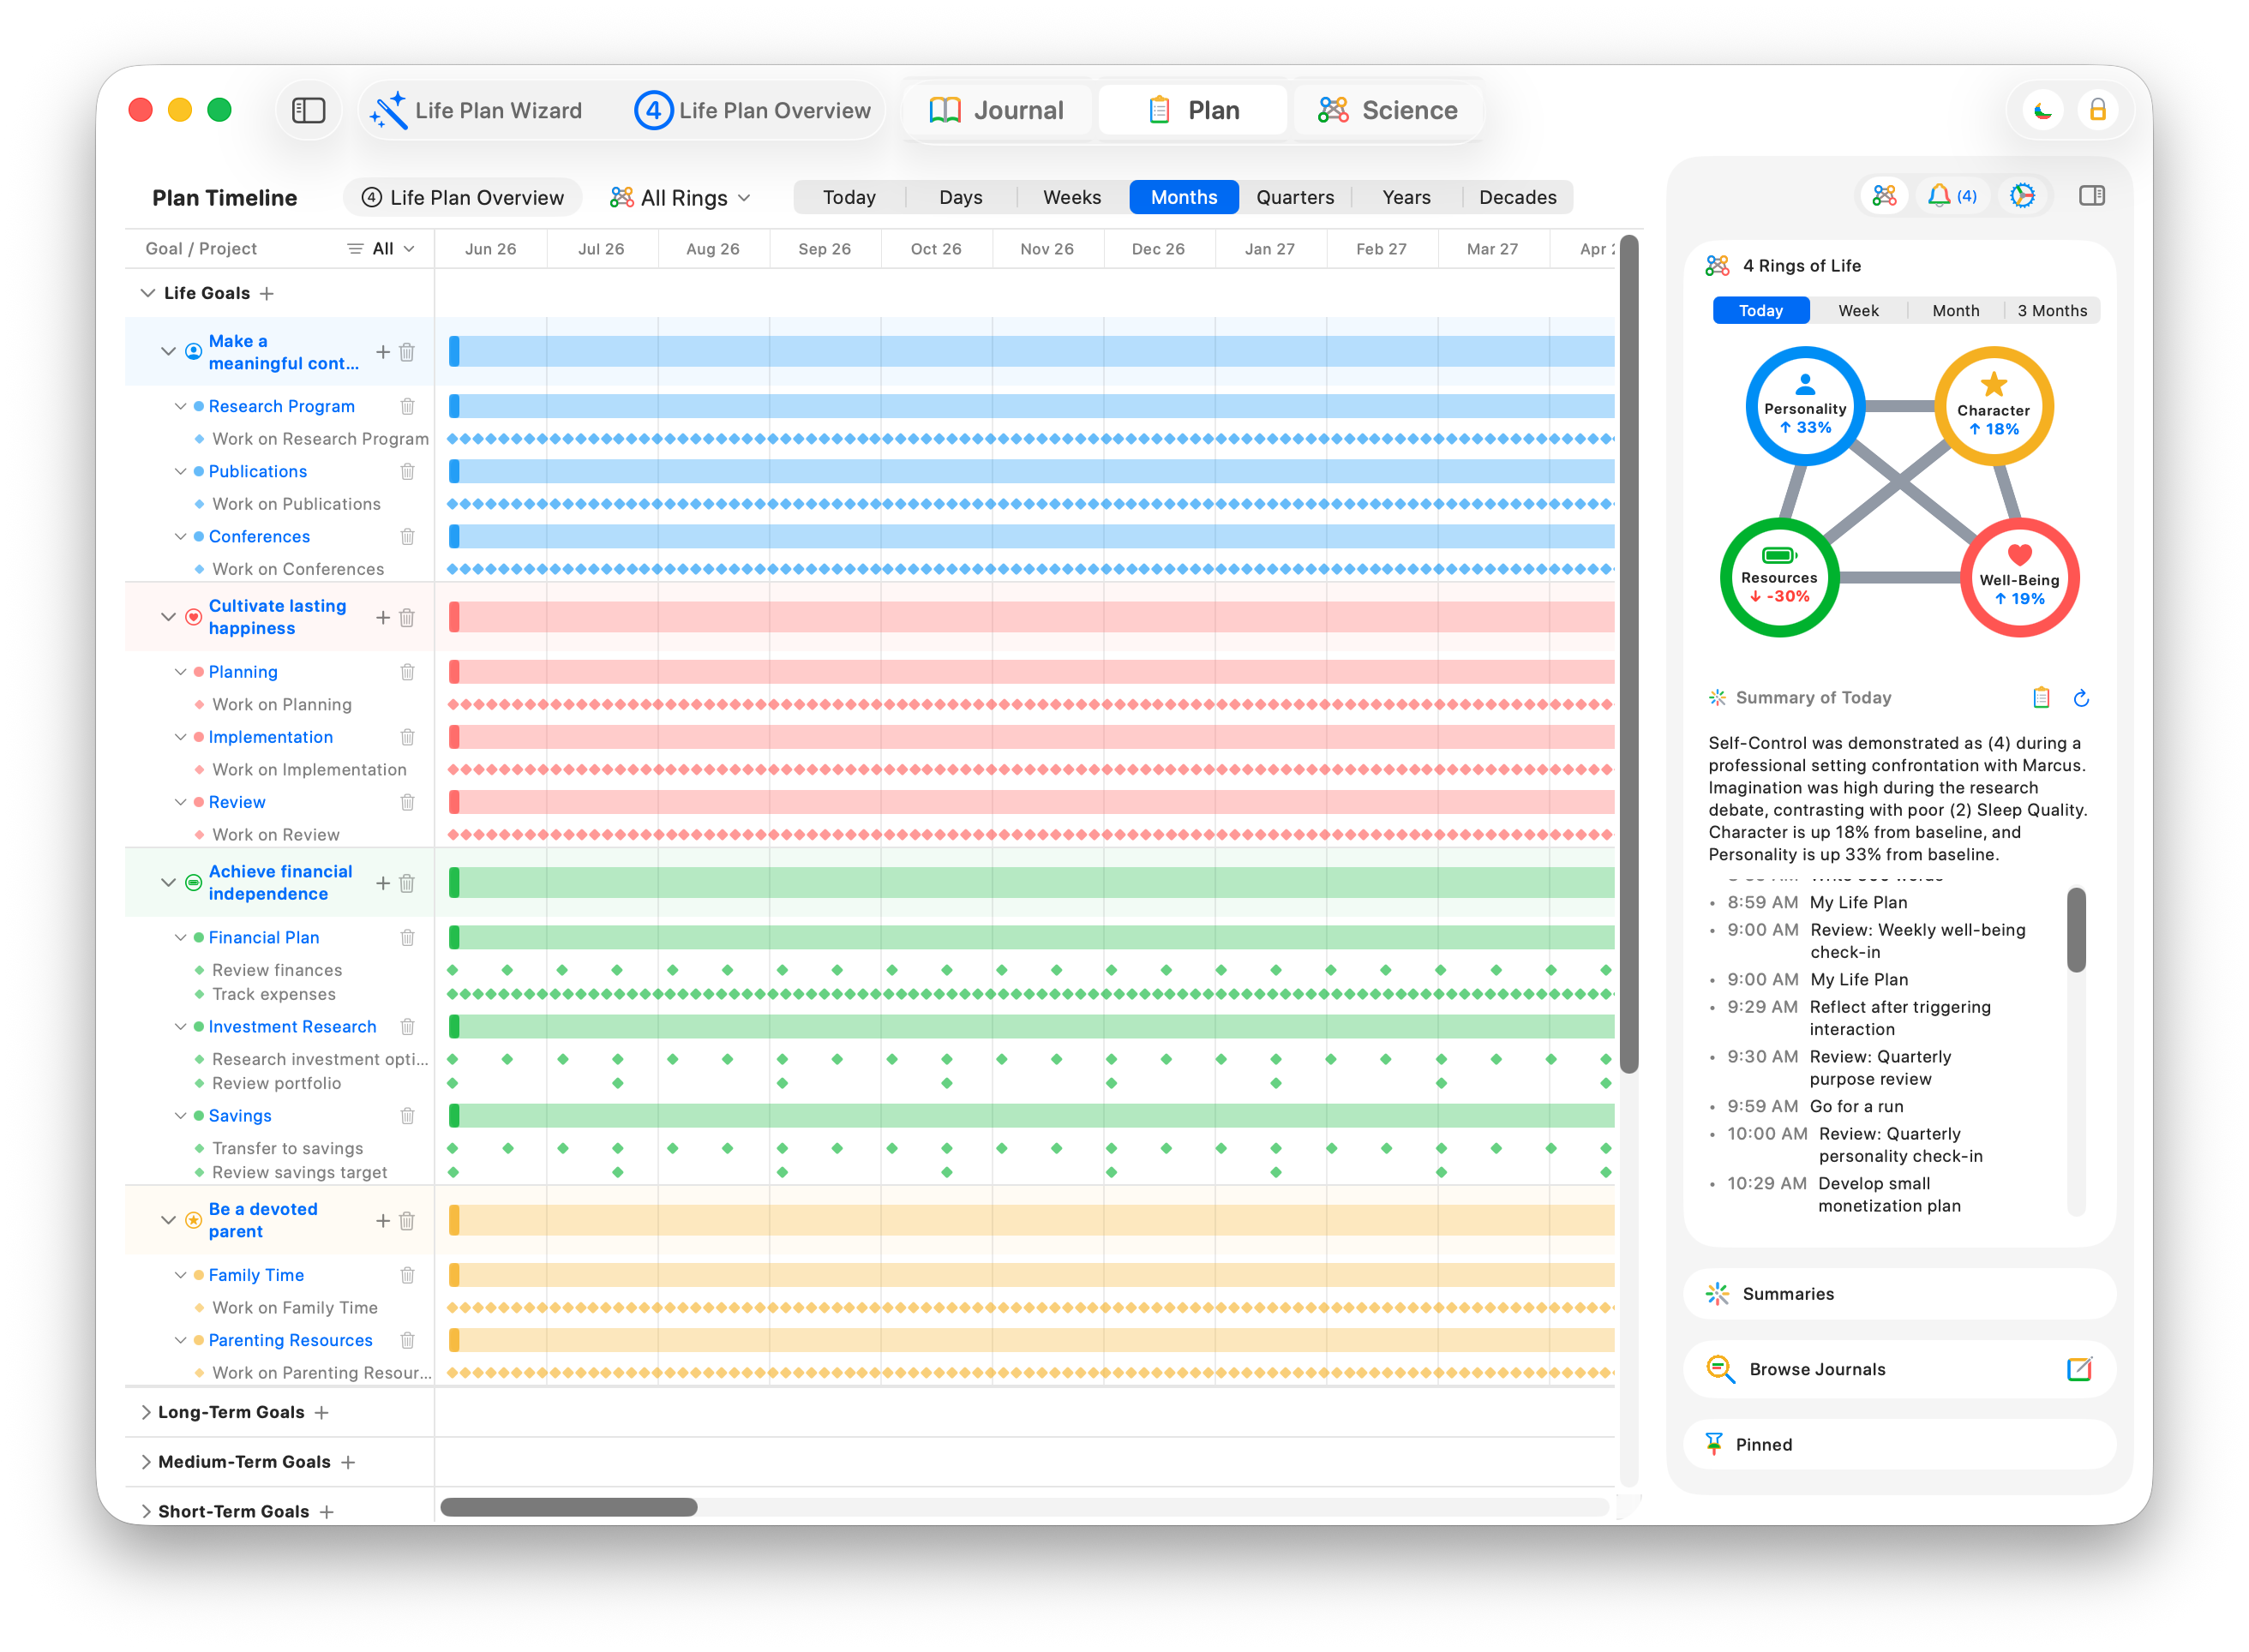2249x1652 pixels.
Task: Jump timeline to Today
Action: (x=849, y=197)
